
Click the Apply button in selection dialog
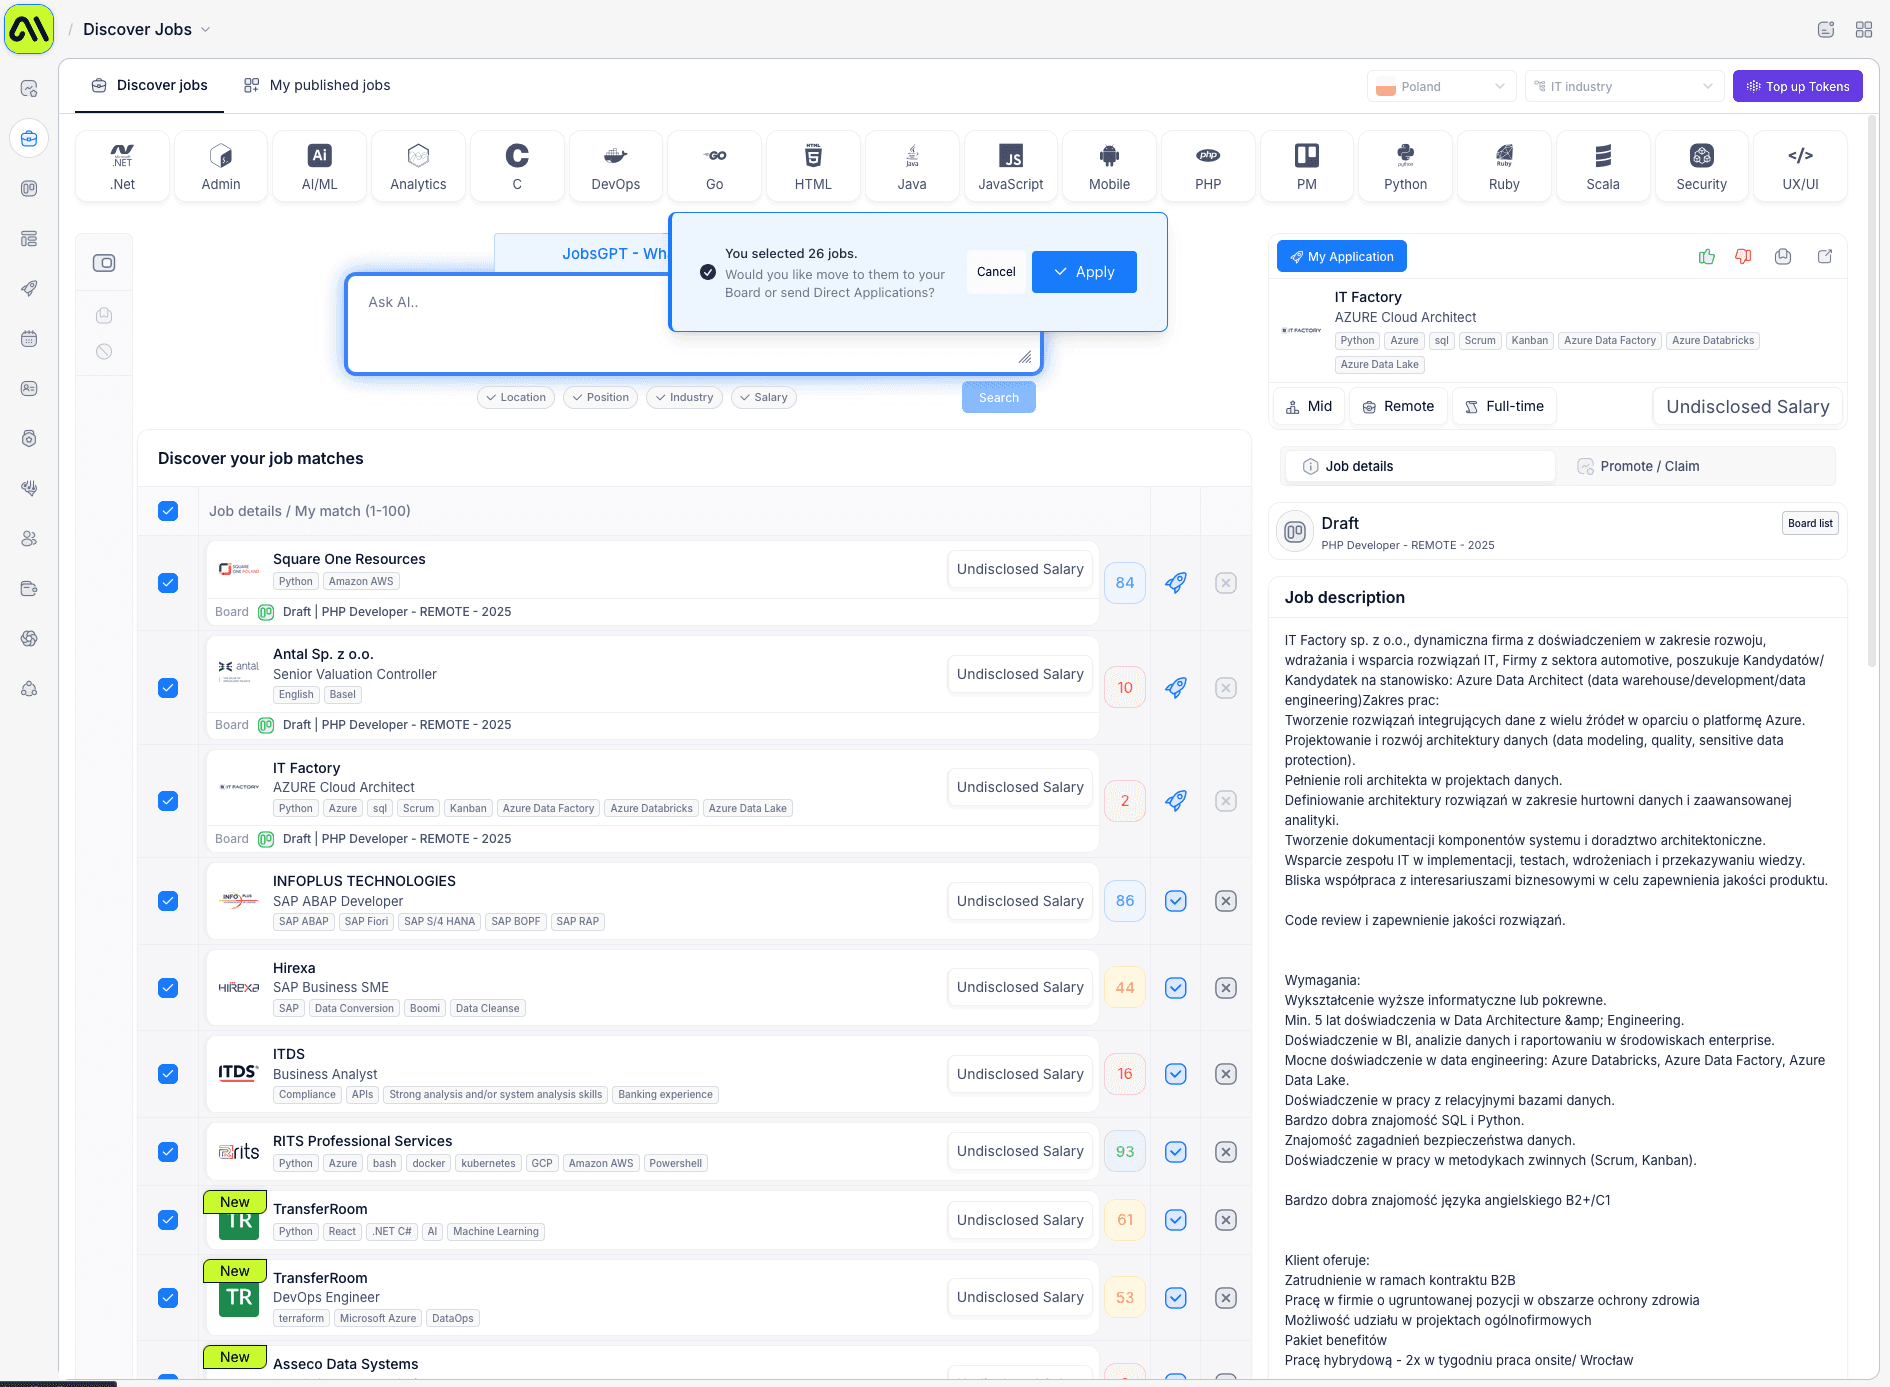click(1084, 272)
